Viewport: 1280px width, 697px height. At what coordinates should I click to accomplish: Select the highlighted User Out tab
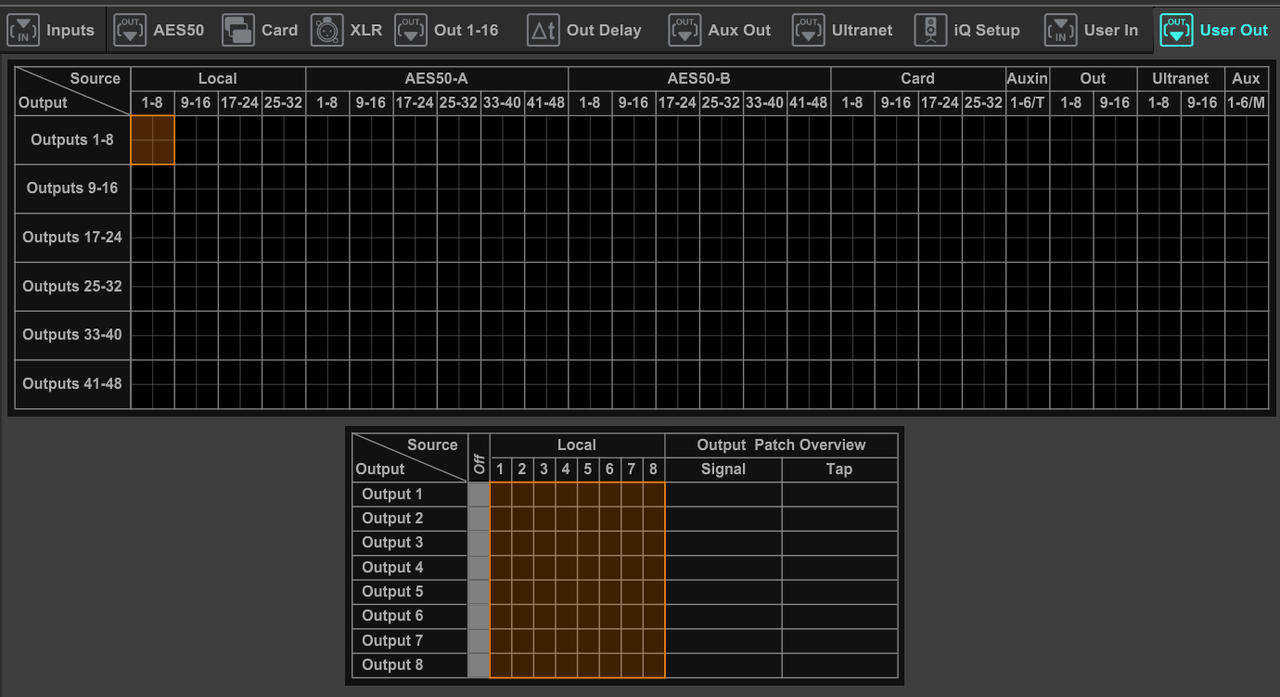(x=1214, y=30)
